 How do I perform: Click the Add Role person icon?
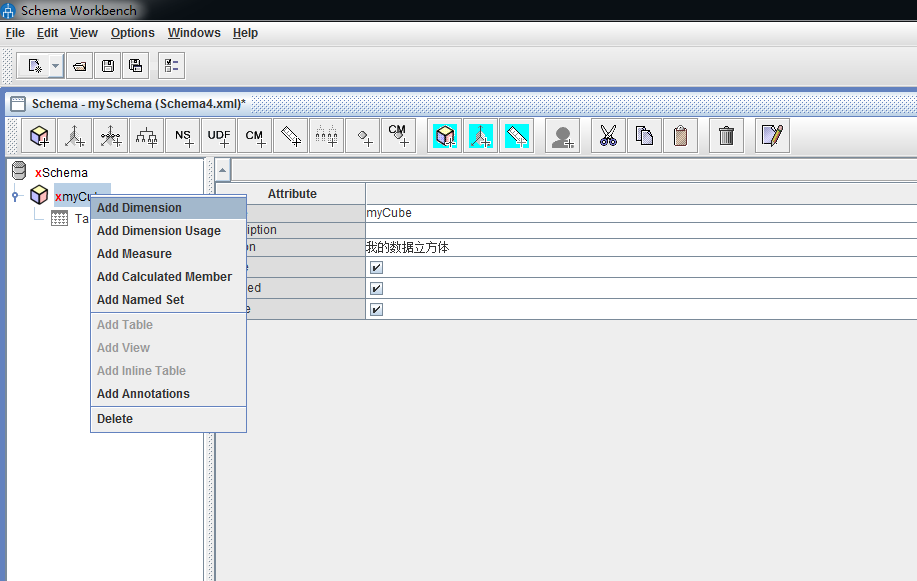[563, 136]
